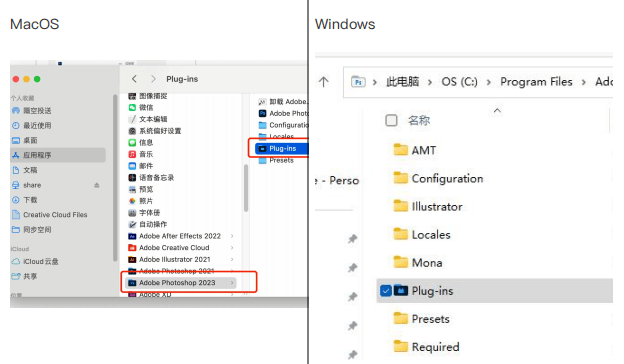Select Adobe After Effects 2022 folder
Image resolution: width=624 pixels, height=364 pixels.
pyautogui.click(x=174, y=236)
